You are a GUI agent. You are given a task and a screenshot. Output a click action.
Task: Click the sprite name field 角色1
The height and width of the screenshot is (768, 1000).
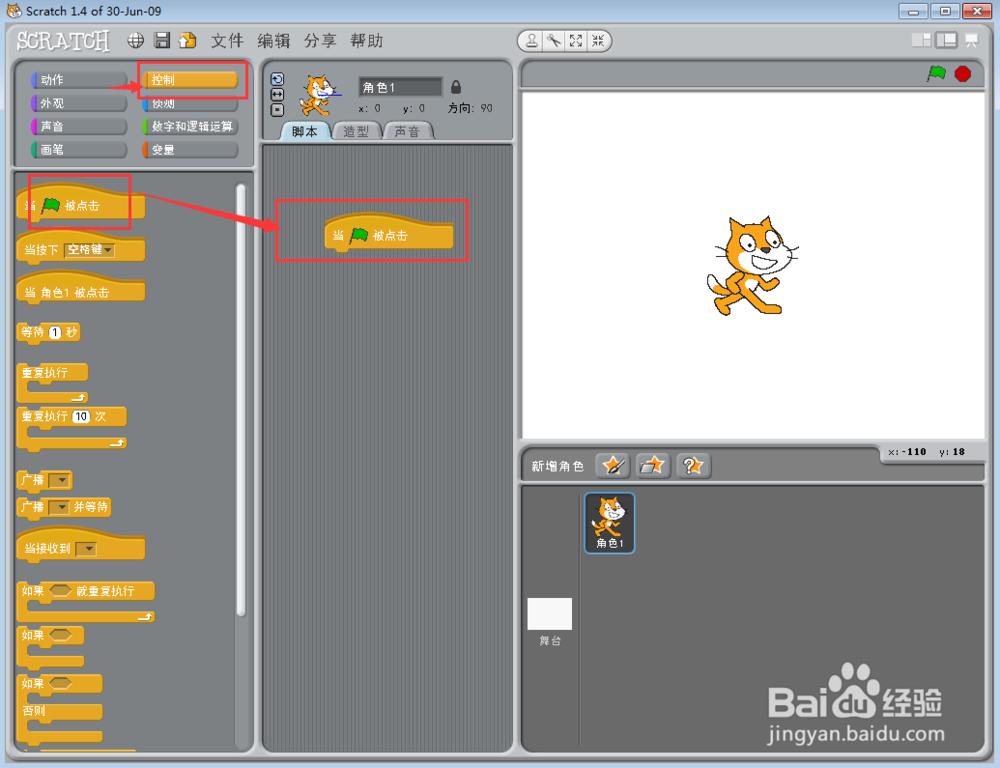pos(401,87)
